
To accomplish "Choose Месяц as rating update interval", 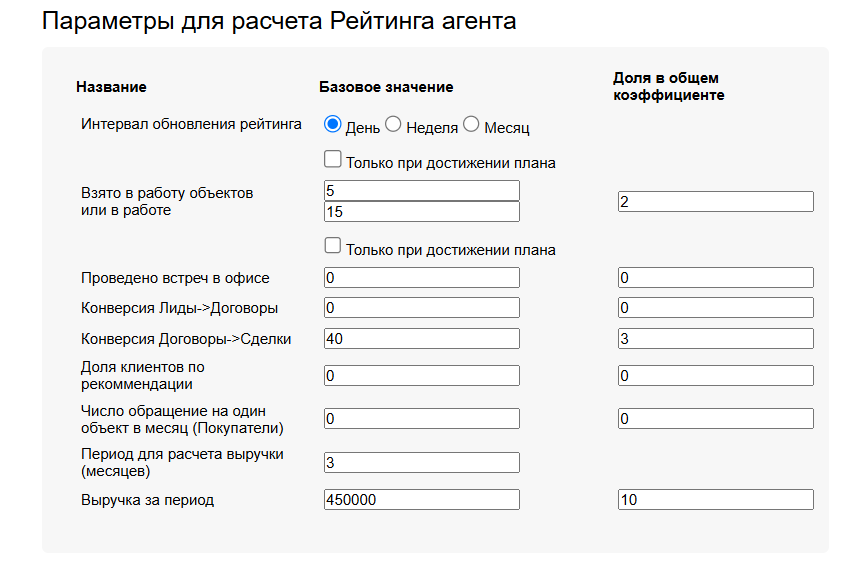I will click(x=471, y=125).
